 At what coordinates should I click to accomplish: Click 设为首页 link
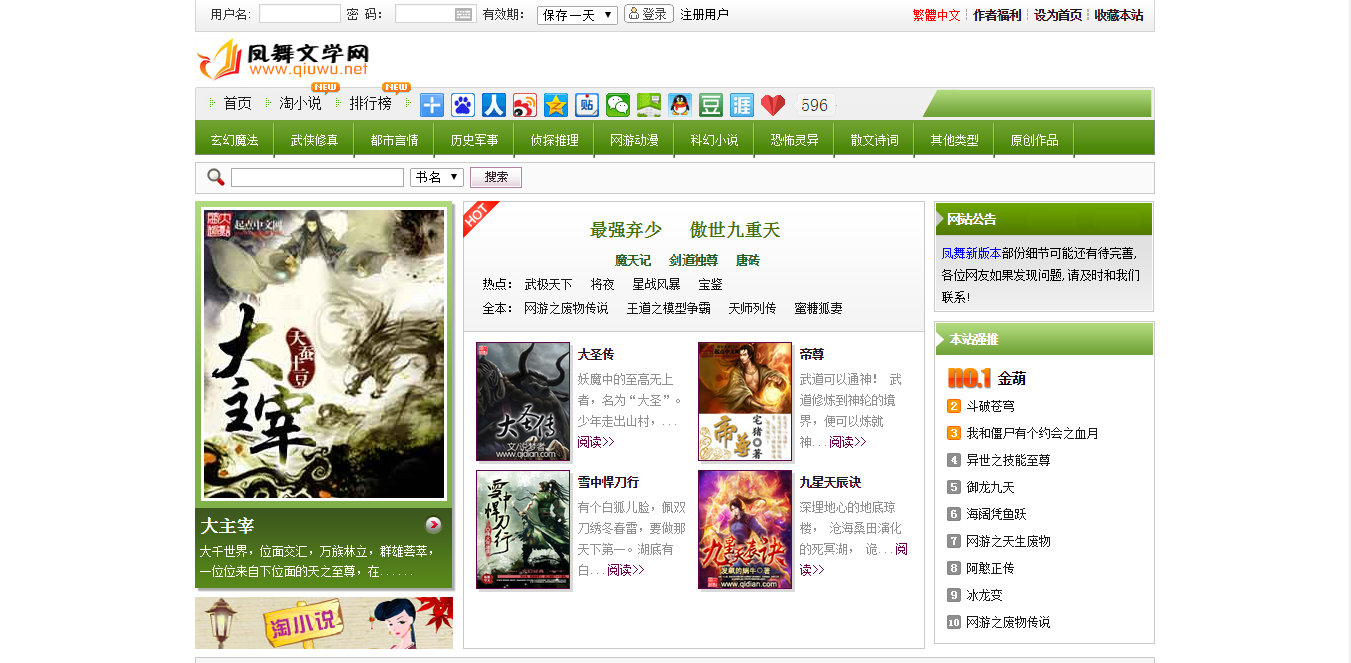[x=1058, y=15]
